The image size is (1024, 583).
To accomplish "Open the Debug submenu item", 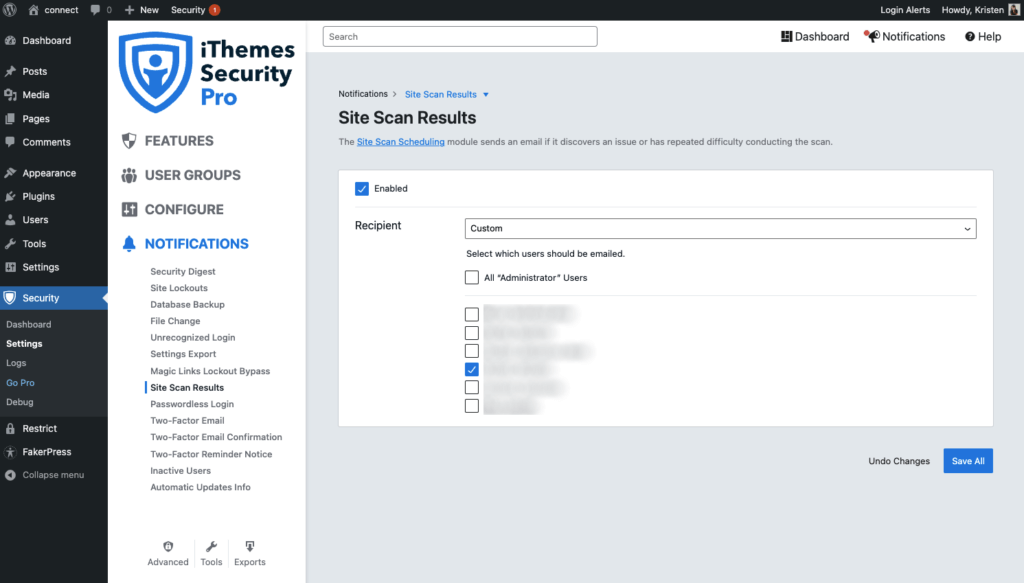I will tap(20, 402).
